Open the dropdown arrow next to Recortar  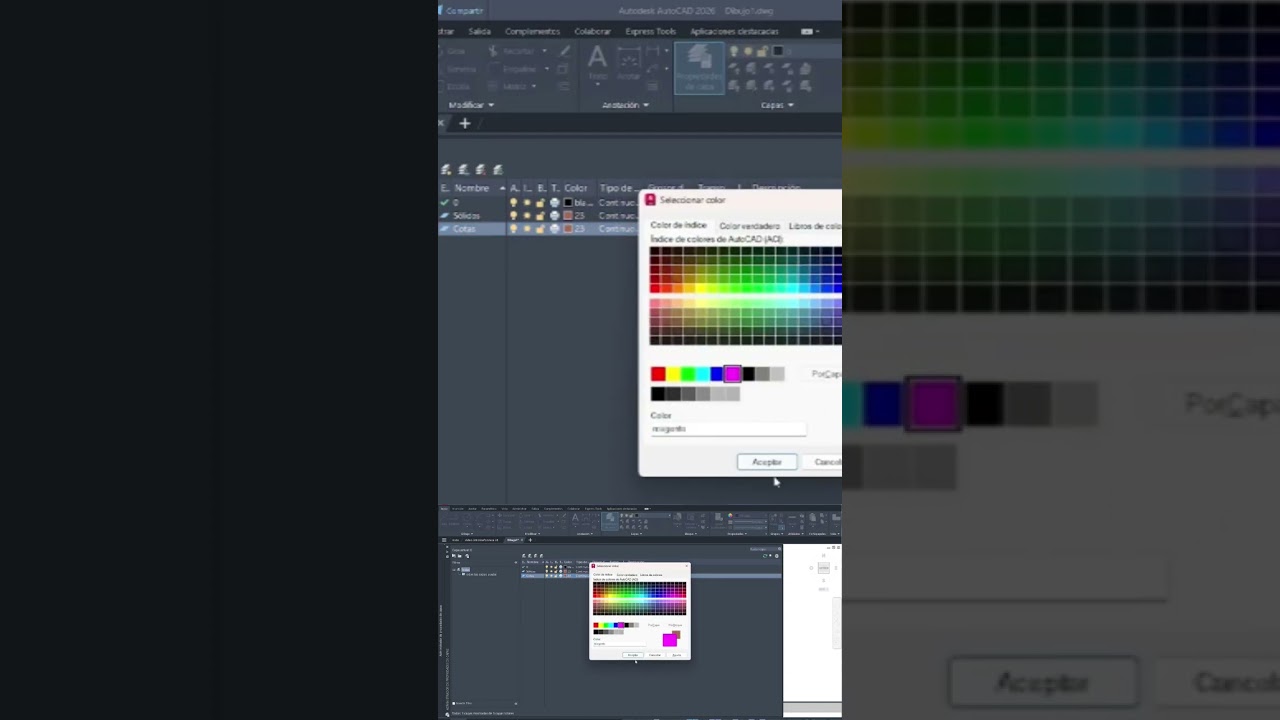[544, 51]
